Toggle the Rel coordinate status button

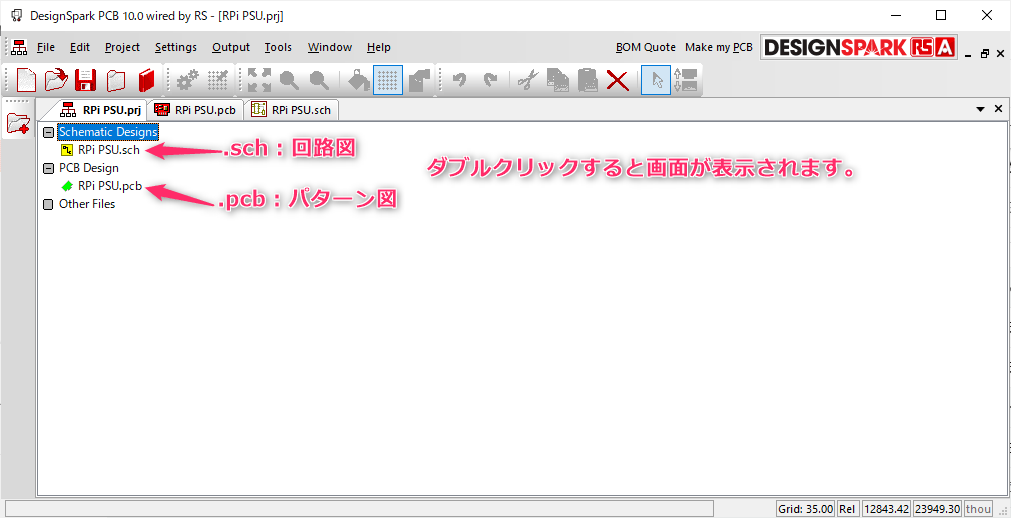coord(847,508)
